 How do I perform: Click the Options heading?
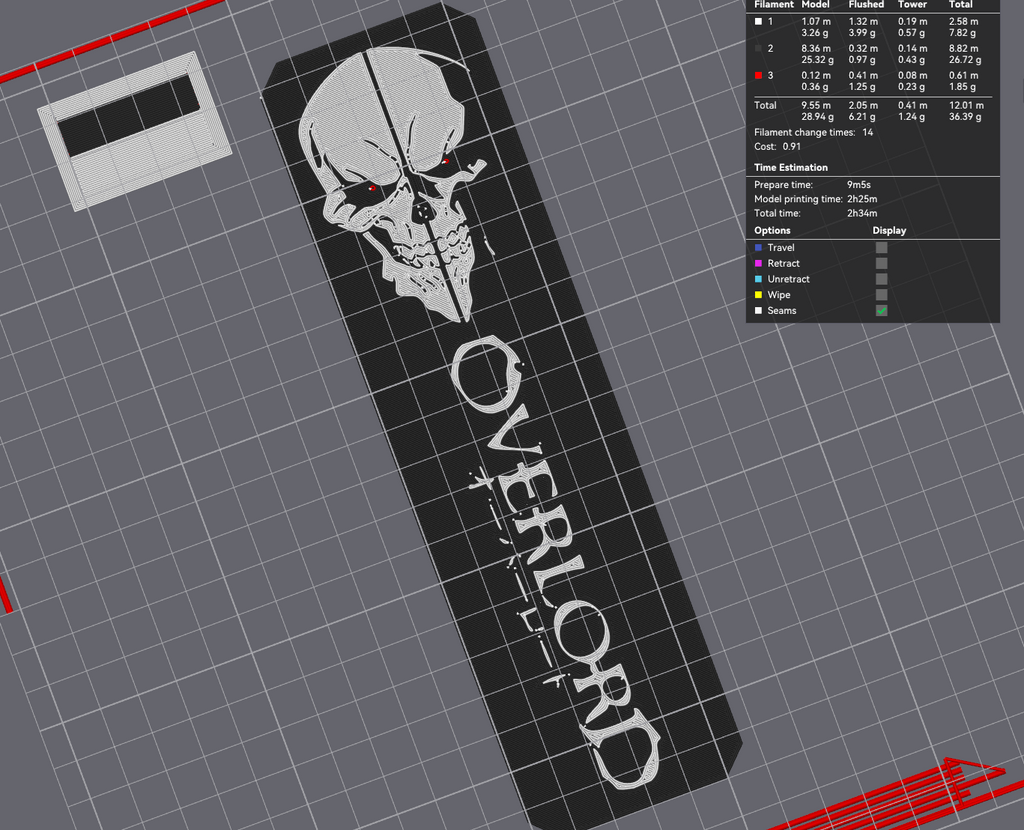click(772, 231)
